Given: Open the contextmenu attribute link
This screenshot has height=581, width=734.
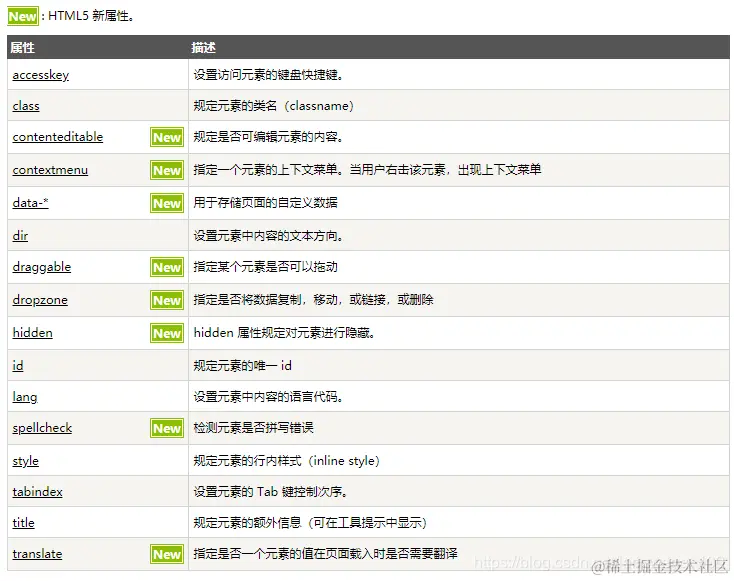Looking at the screenshot, I should pos(50,170).
